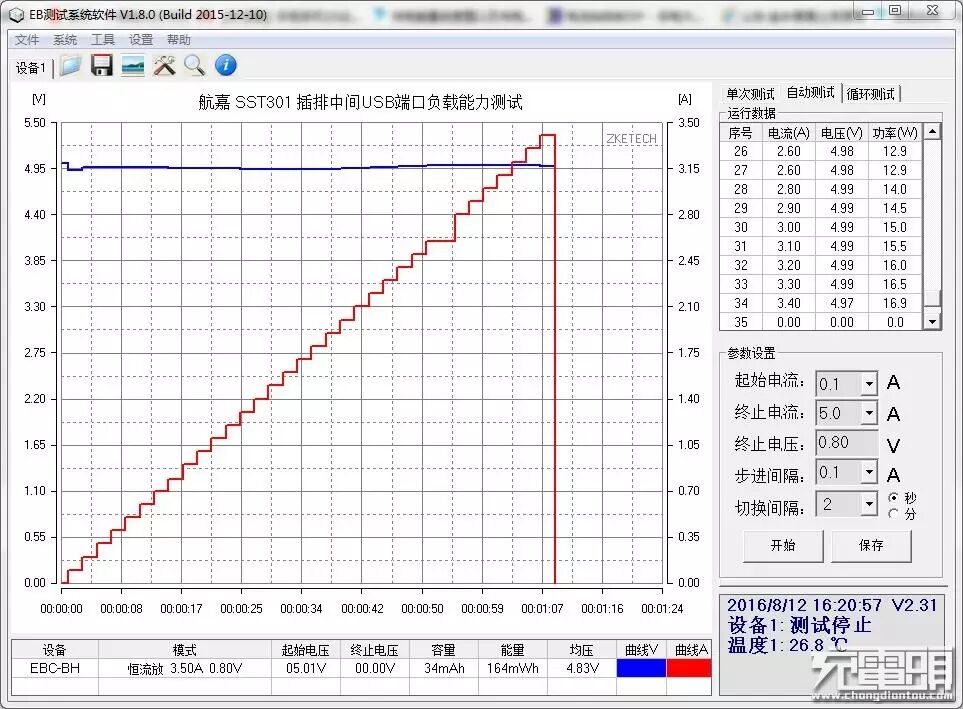Screen dimensions: 963x709
Task: Click the 设备1: 测试停止 status text
Action: (799, 625)
